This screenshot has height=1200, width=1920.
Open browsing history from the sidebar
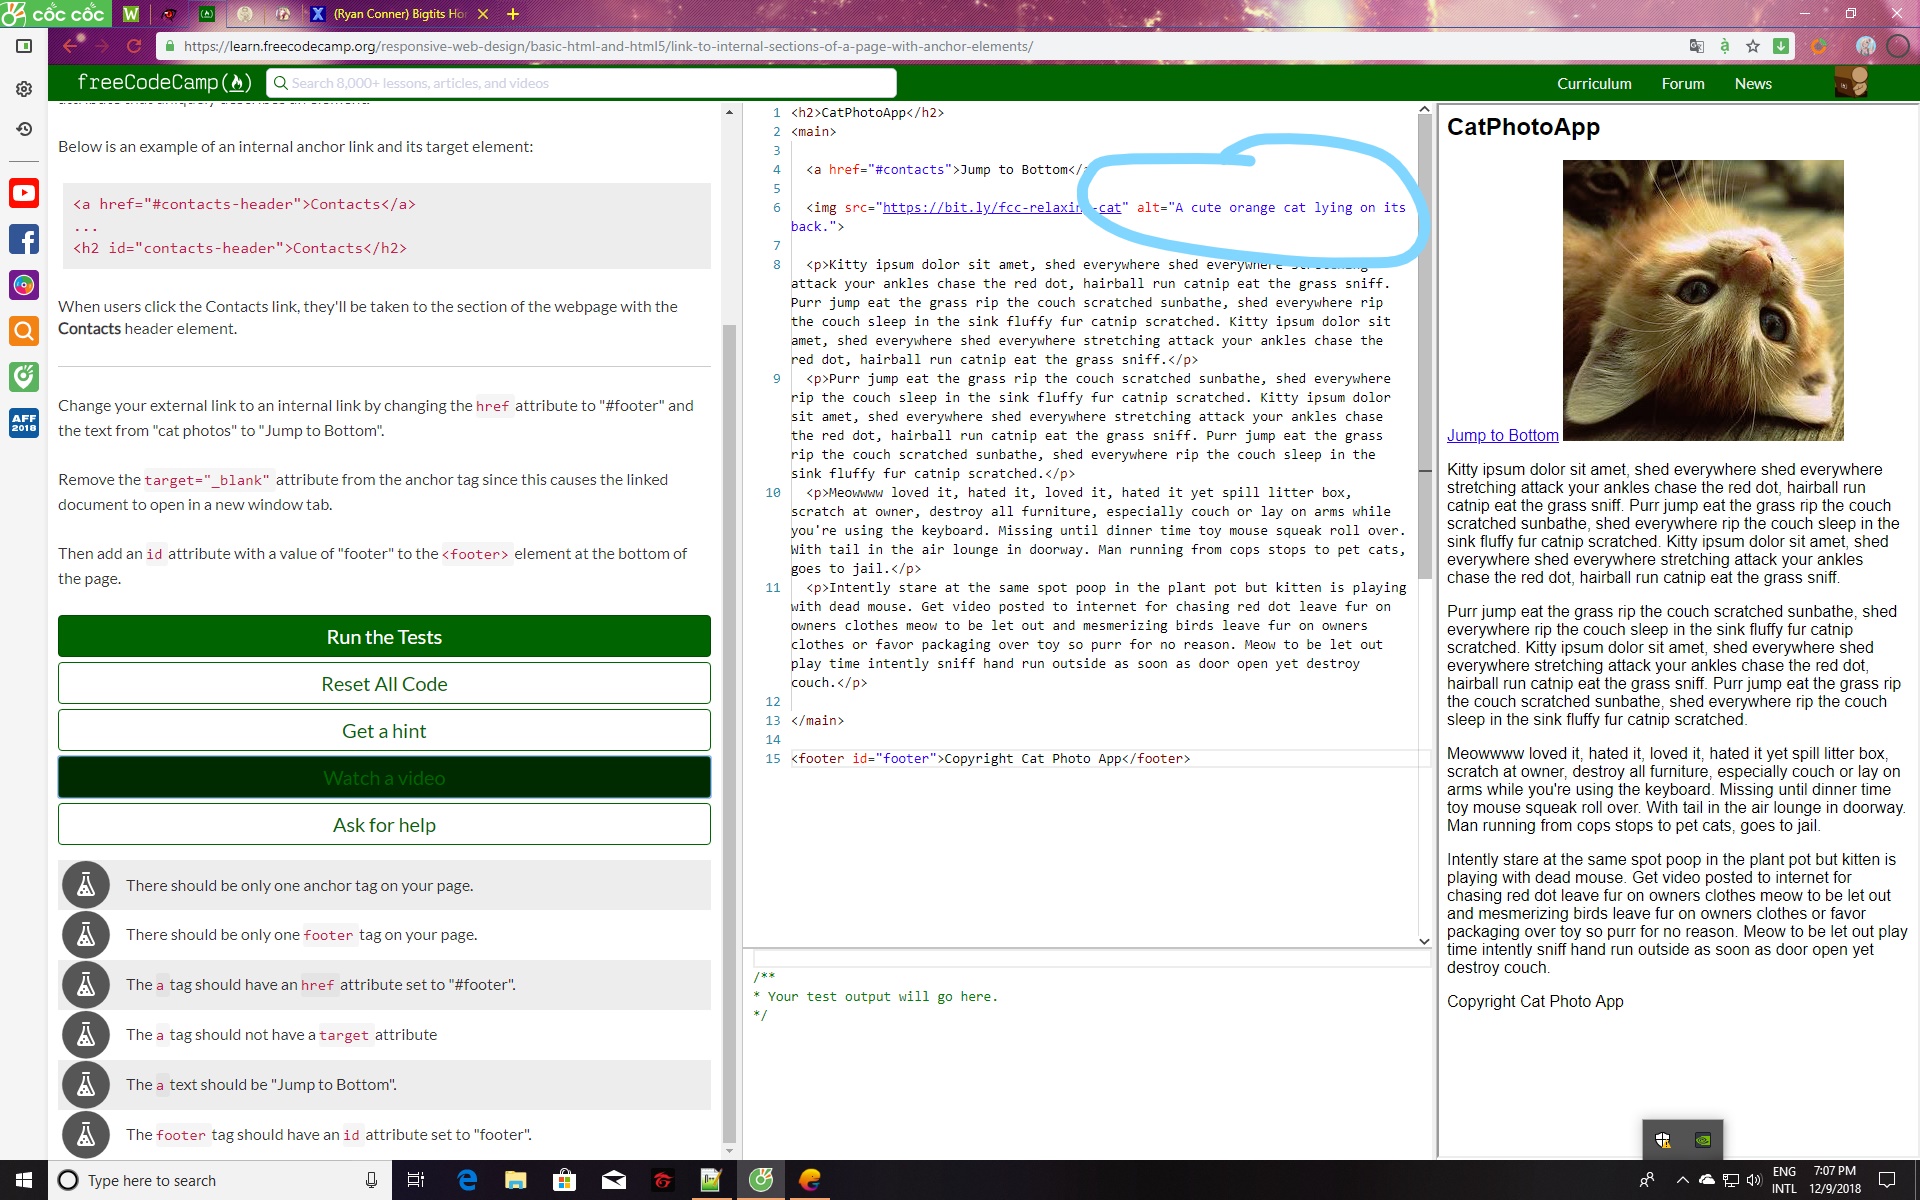click(24, 129)
